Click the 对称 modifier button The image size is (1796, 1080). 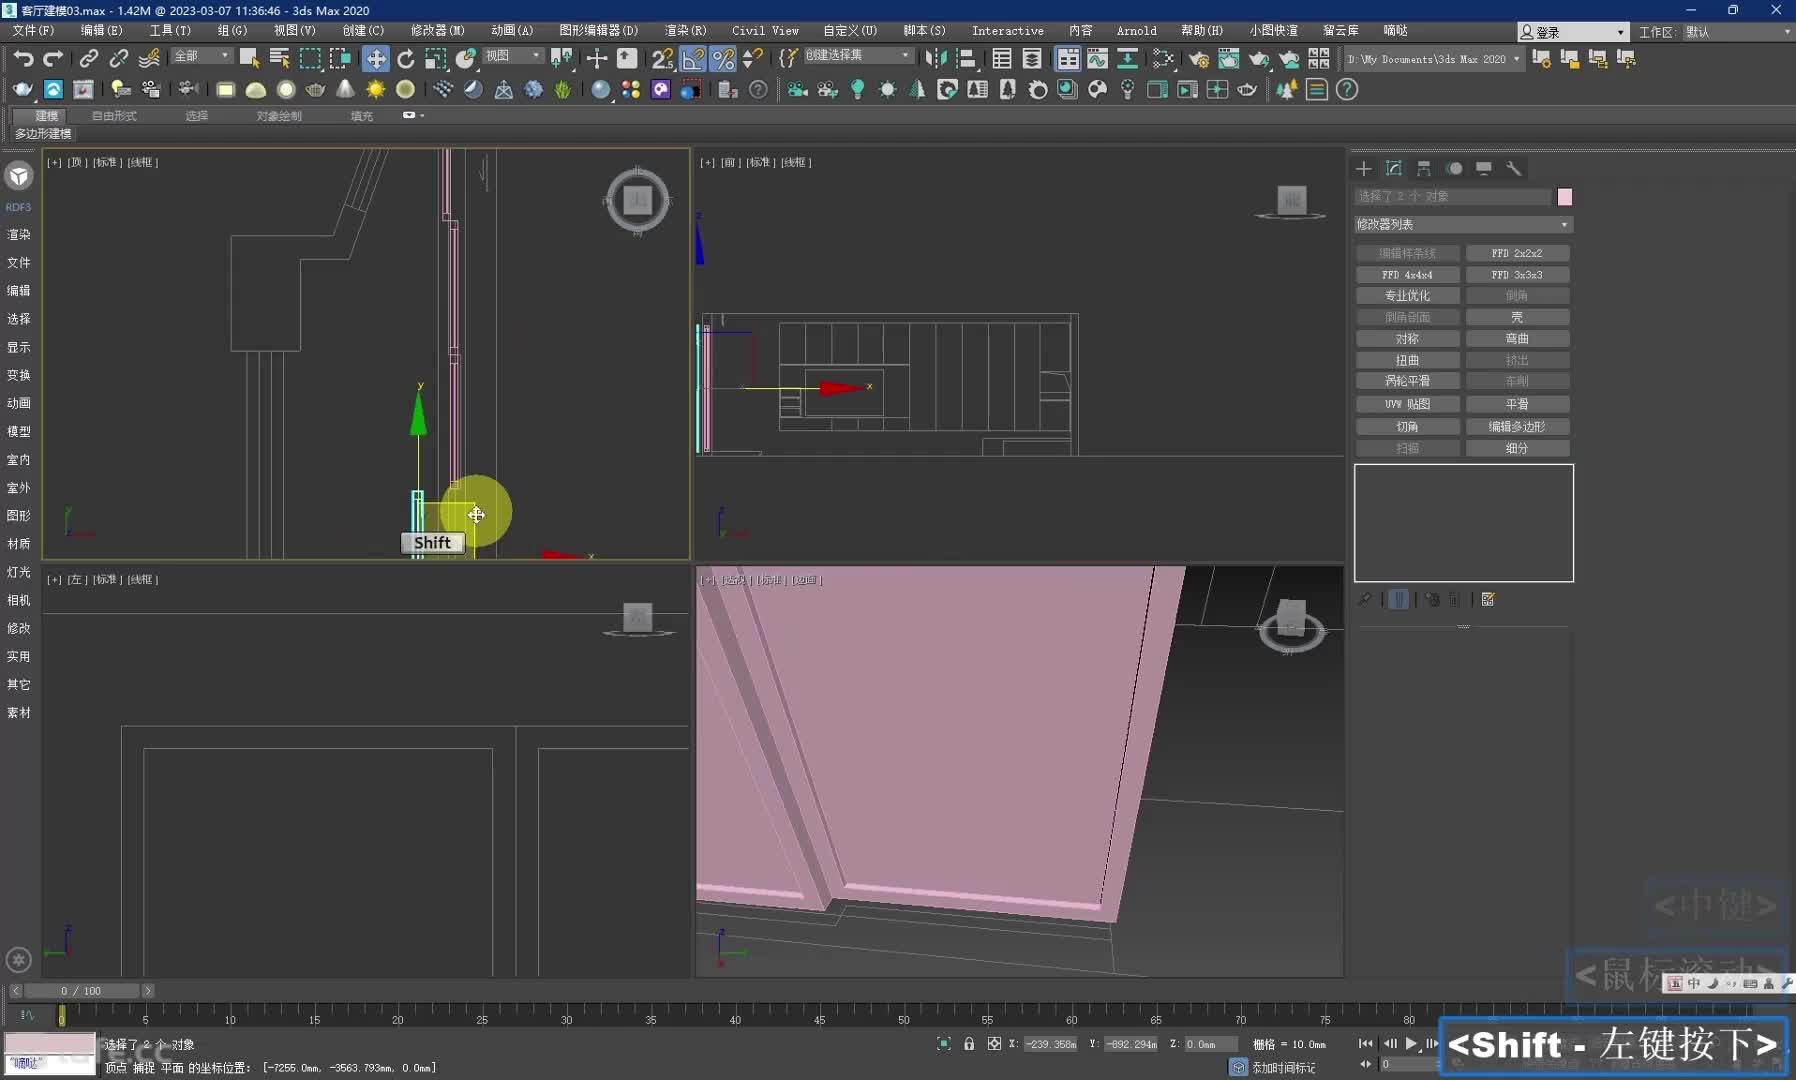coord(1407,339)
